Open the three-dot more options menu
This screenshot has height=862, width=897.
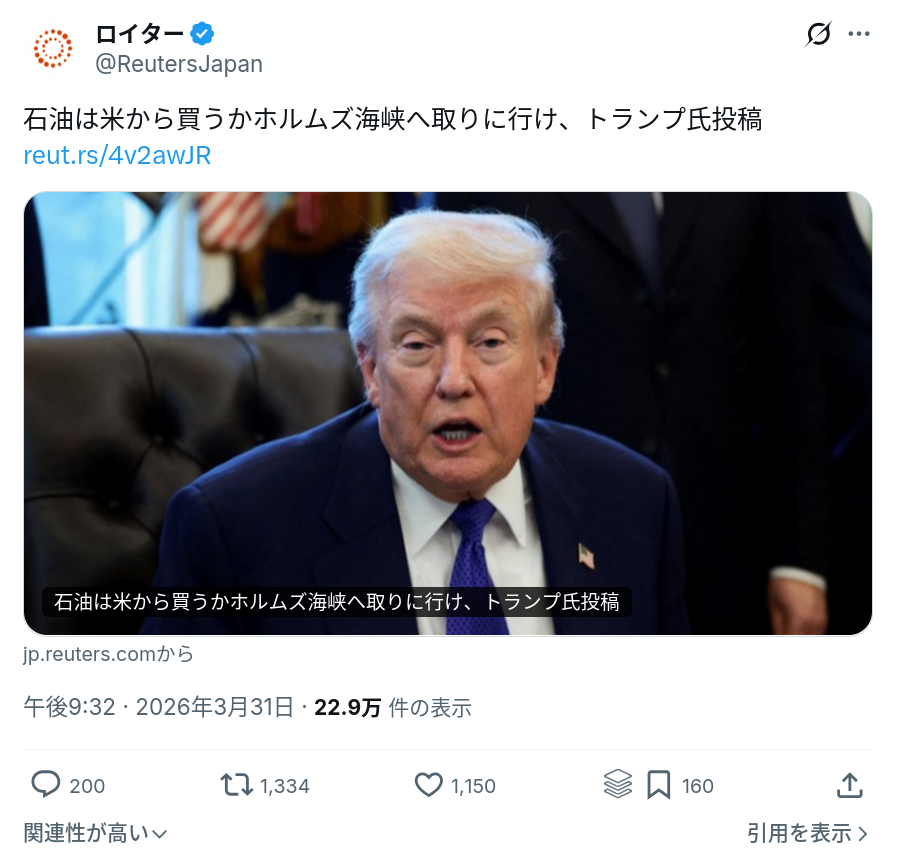pyautogui.click(x=859, y=34)
